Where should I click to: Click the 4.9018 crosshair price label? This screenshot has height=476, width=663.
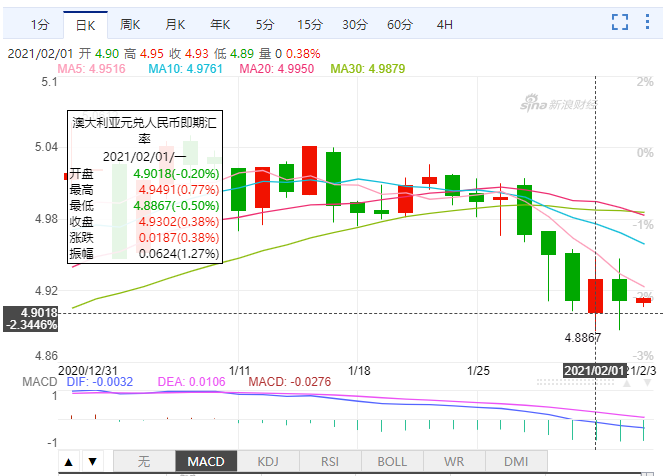(30, 319)
